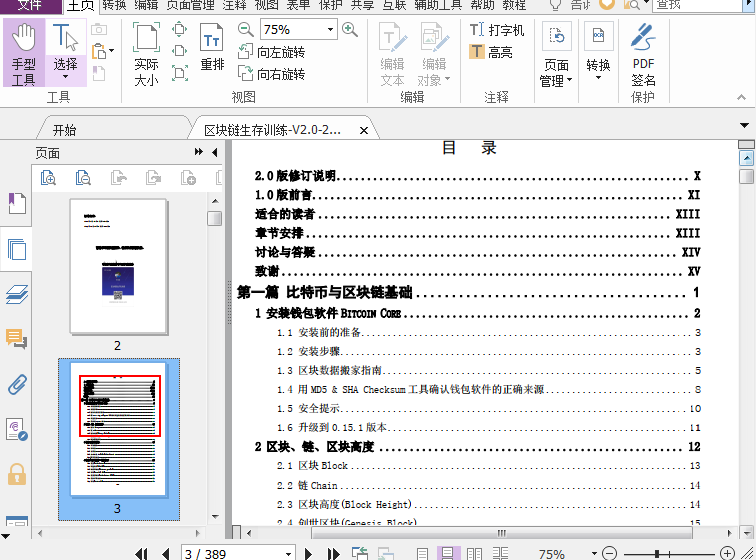
Task: Open the Attachments paperclip panel
Action: pos(17,384)
